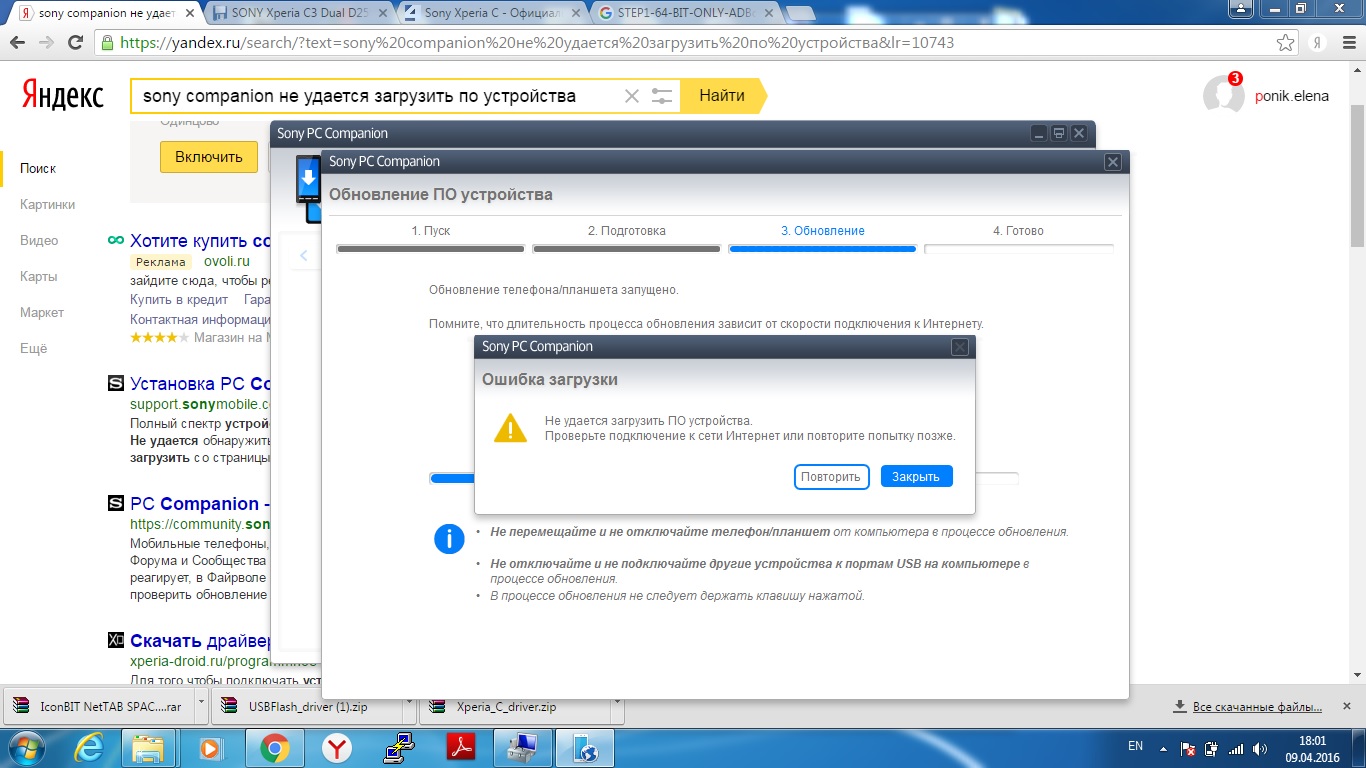Open downloaded IconBIT NetTAB rar file
This screenshot has width=1366, height=768.
[x=100, y=706]
